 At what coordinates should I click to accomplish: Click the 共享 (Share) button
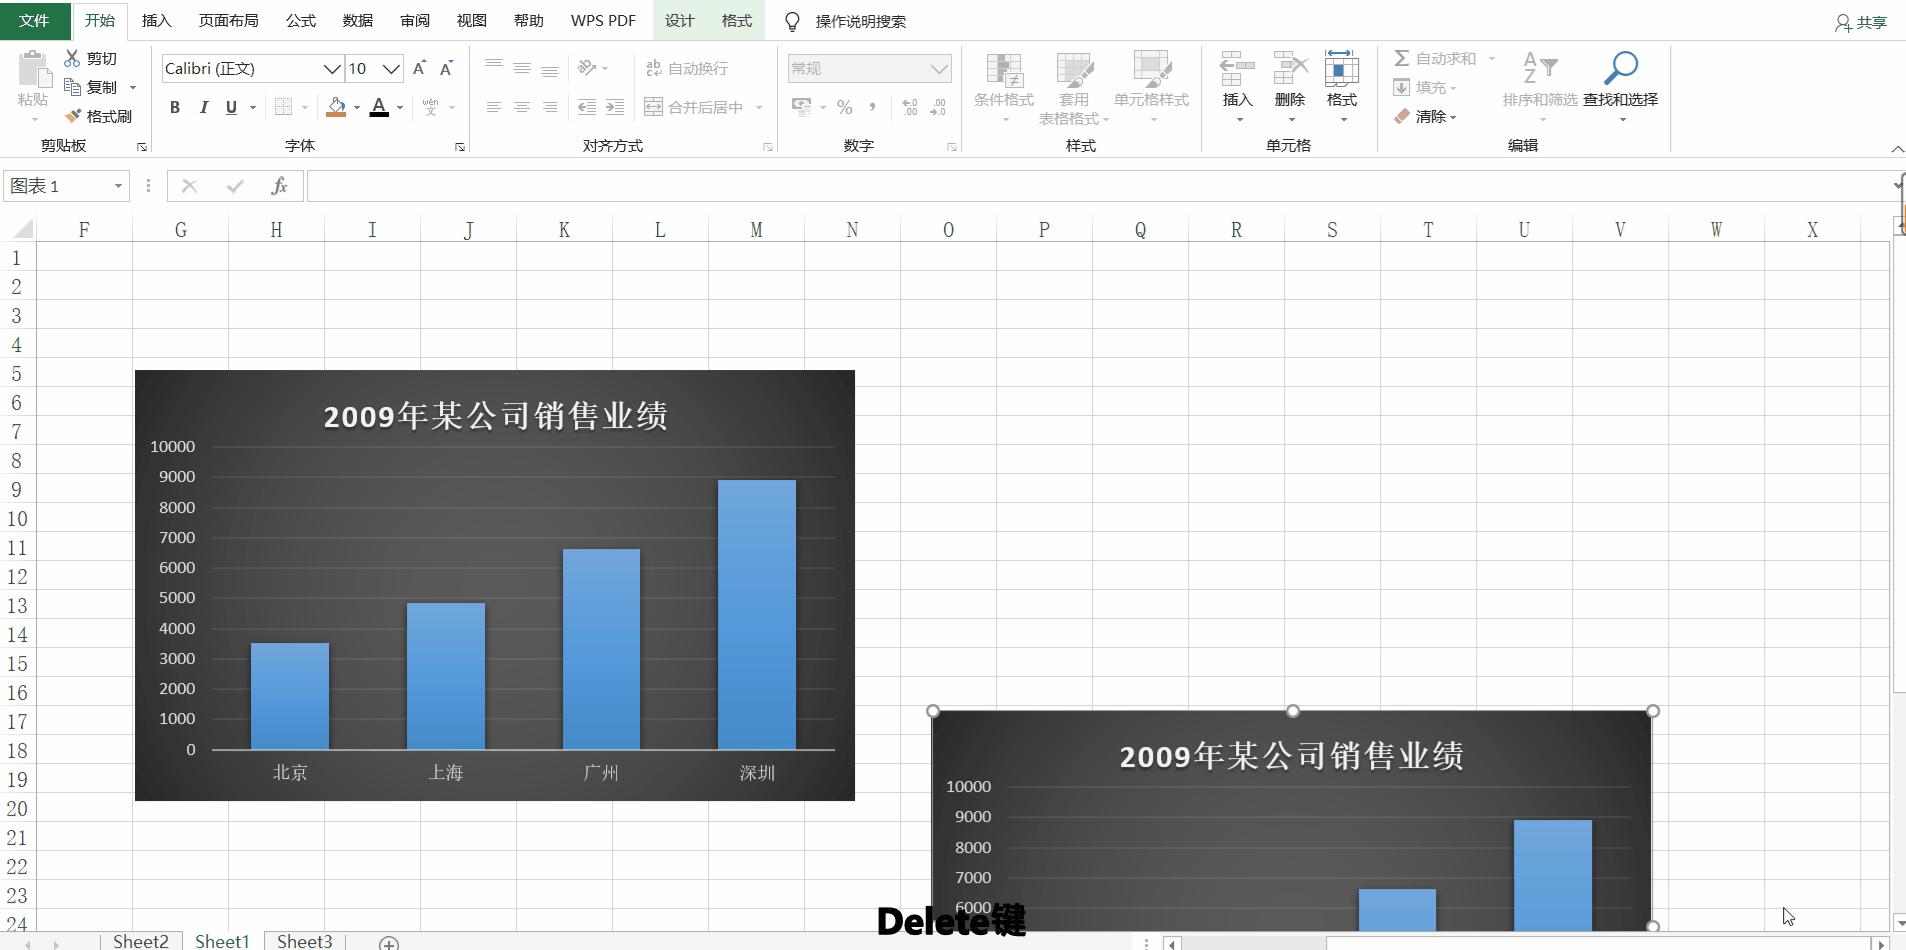[1860, 20]
